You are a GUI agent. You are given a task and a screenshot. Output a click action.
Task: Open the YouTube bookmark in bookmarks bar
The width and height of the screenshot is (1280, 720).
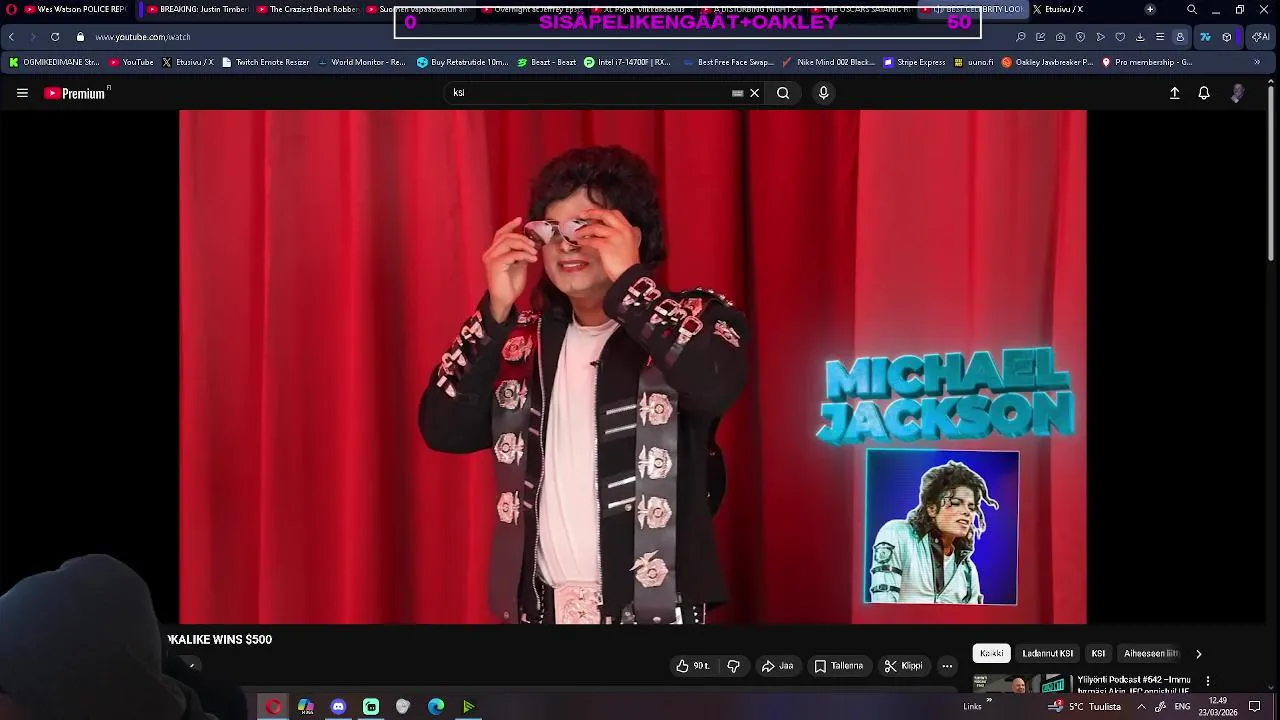(131, 62)
